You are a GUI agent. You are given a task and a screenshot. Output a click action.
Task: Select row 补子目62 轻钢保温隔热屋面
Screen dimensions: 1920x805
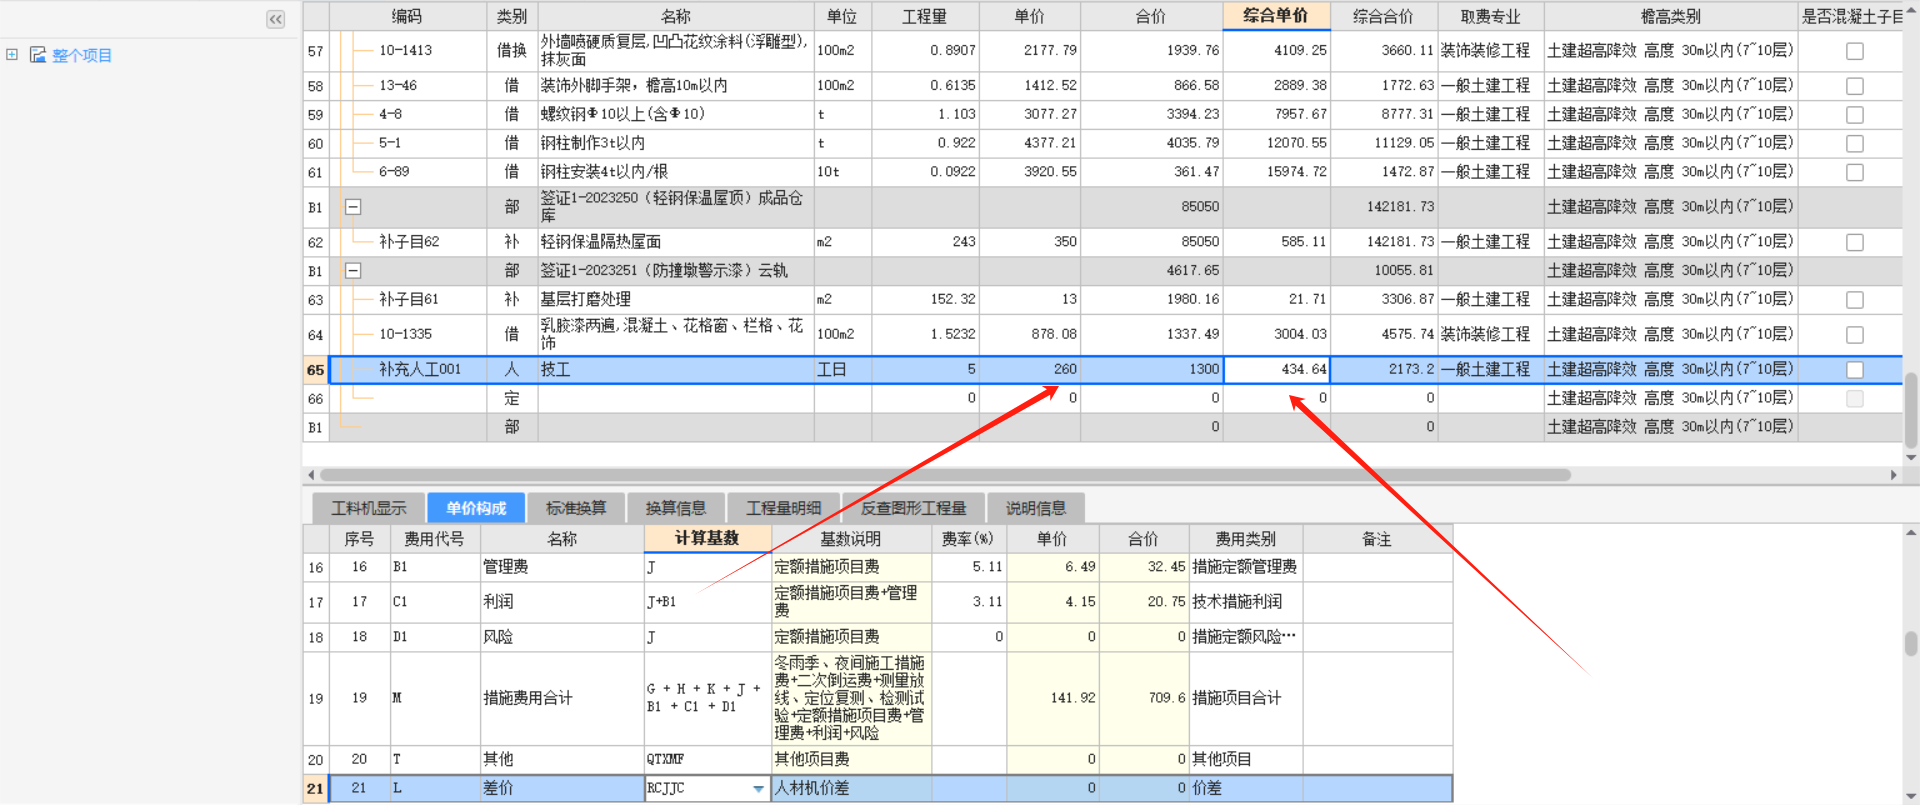[x=1102, y=242]
